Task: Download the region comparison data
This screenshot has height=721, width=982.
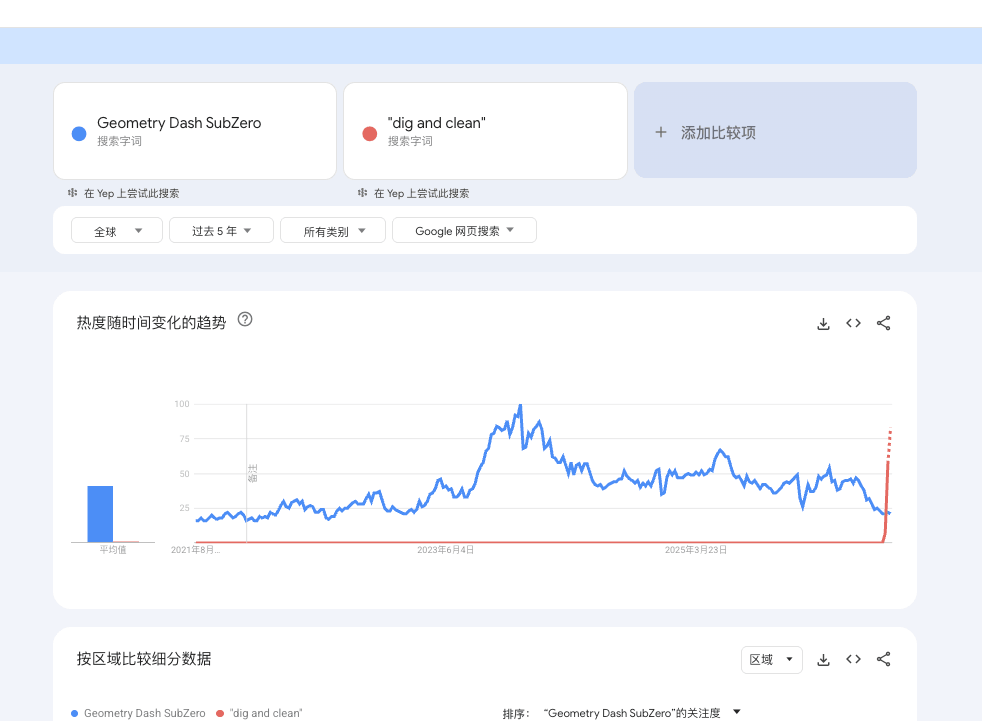Action: point(823,660)
